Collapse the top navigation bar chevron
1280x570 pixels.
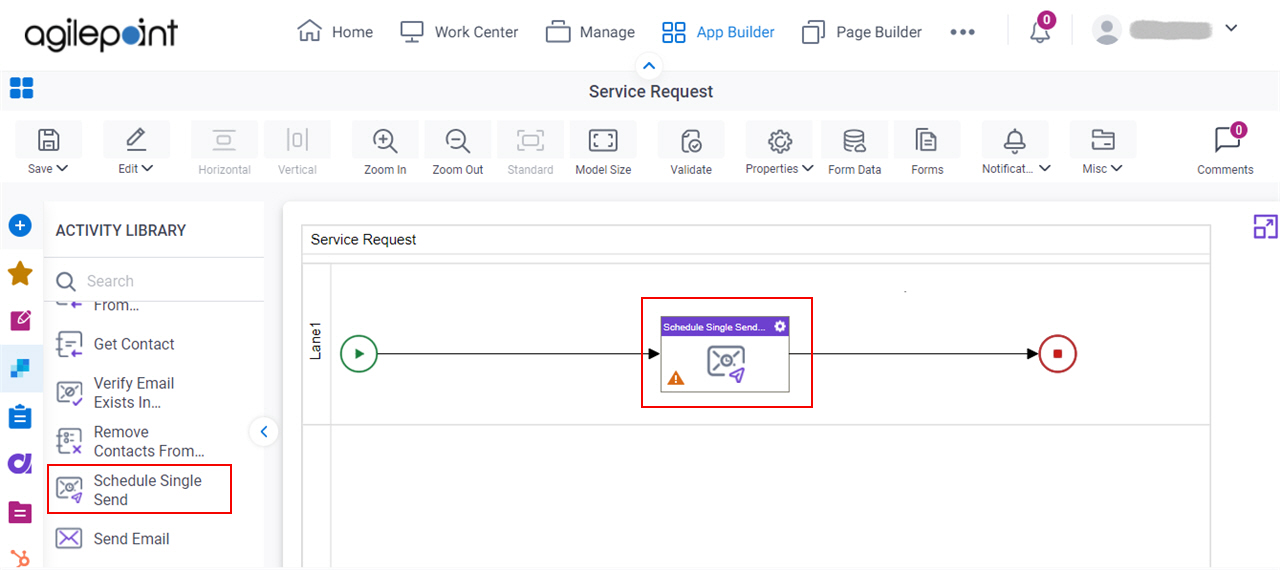click(x=649, y=67)
